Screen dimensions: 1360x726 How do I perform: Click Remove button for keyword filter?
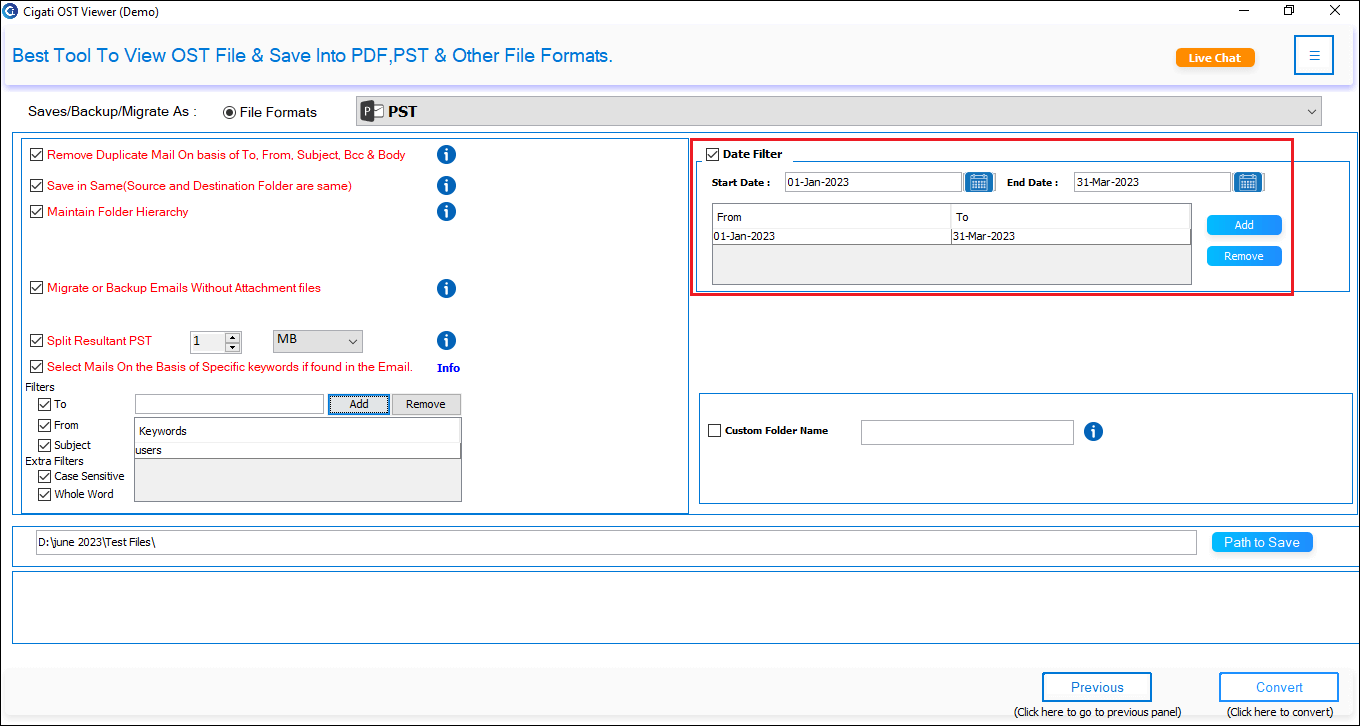[426, 404]
